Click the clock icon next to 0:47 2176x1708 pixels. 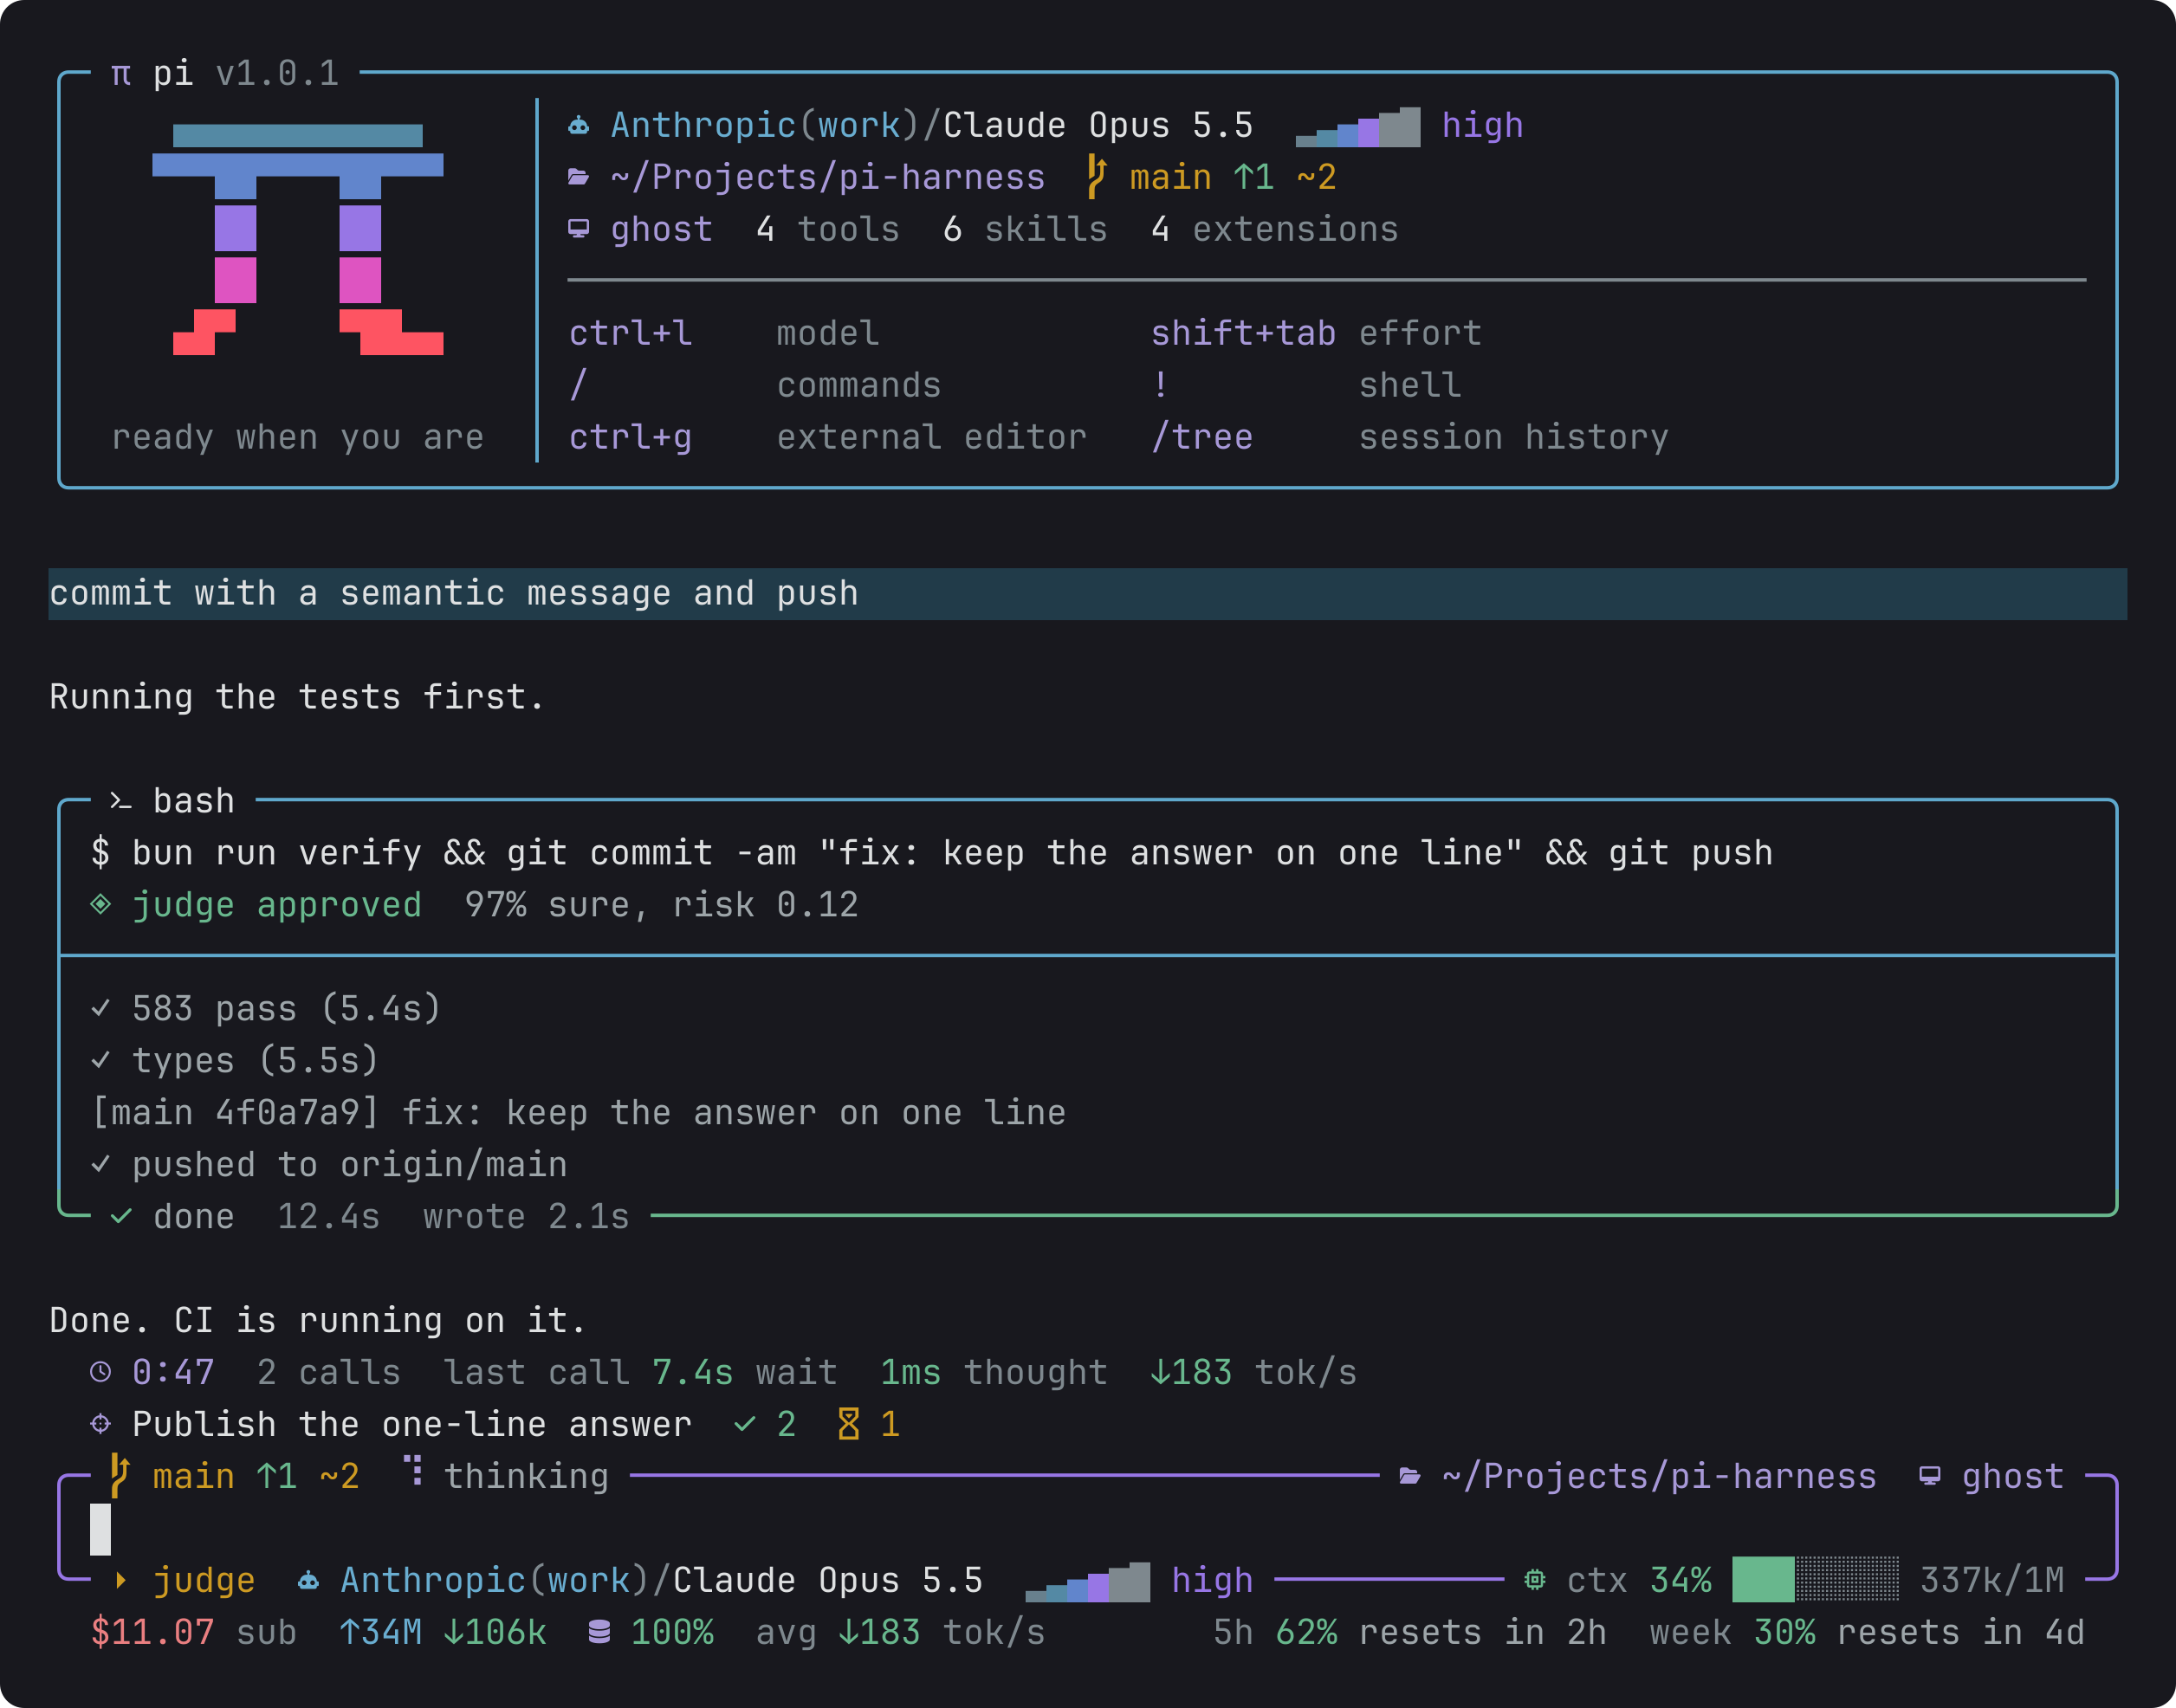[x=100, y=1372]
